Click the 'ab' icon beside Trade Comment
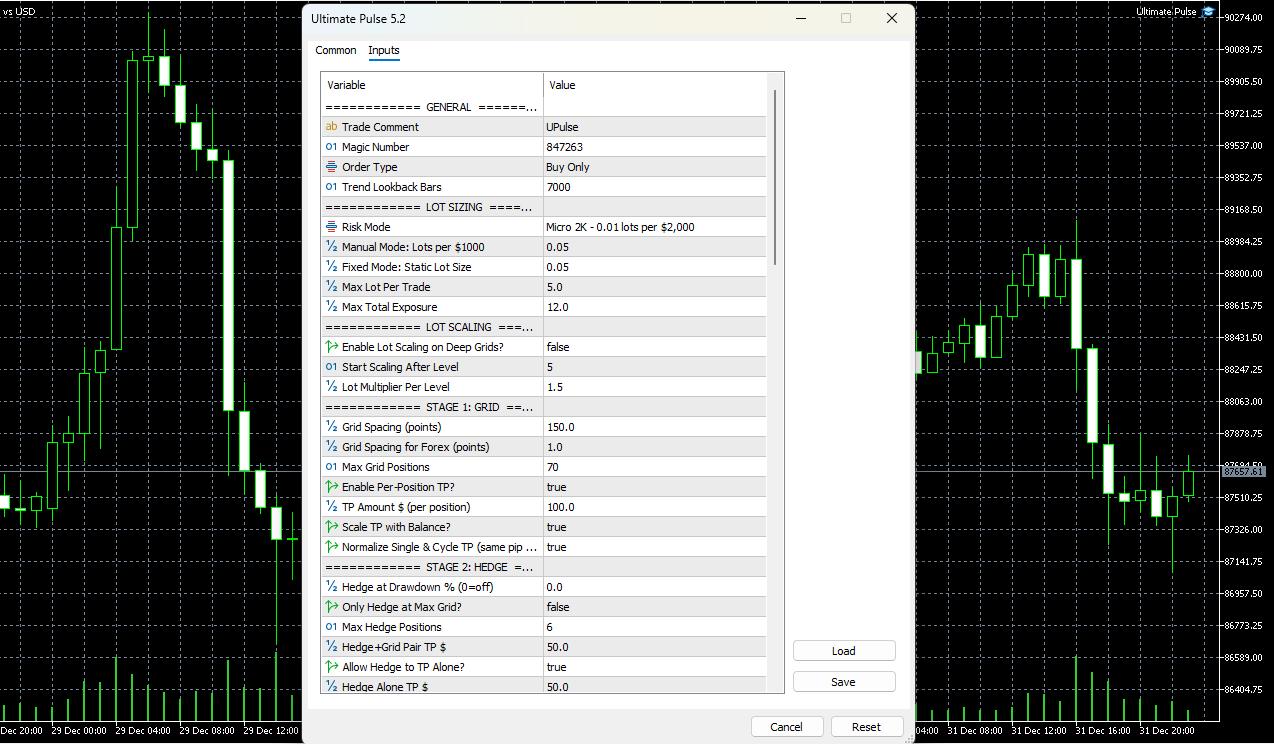The height and width of the screenshot is (744, 1274). (331, 127)
